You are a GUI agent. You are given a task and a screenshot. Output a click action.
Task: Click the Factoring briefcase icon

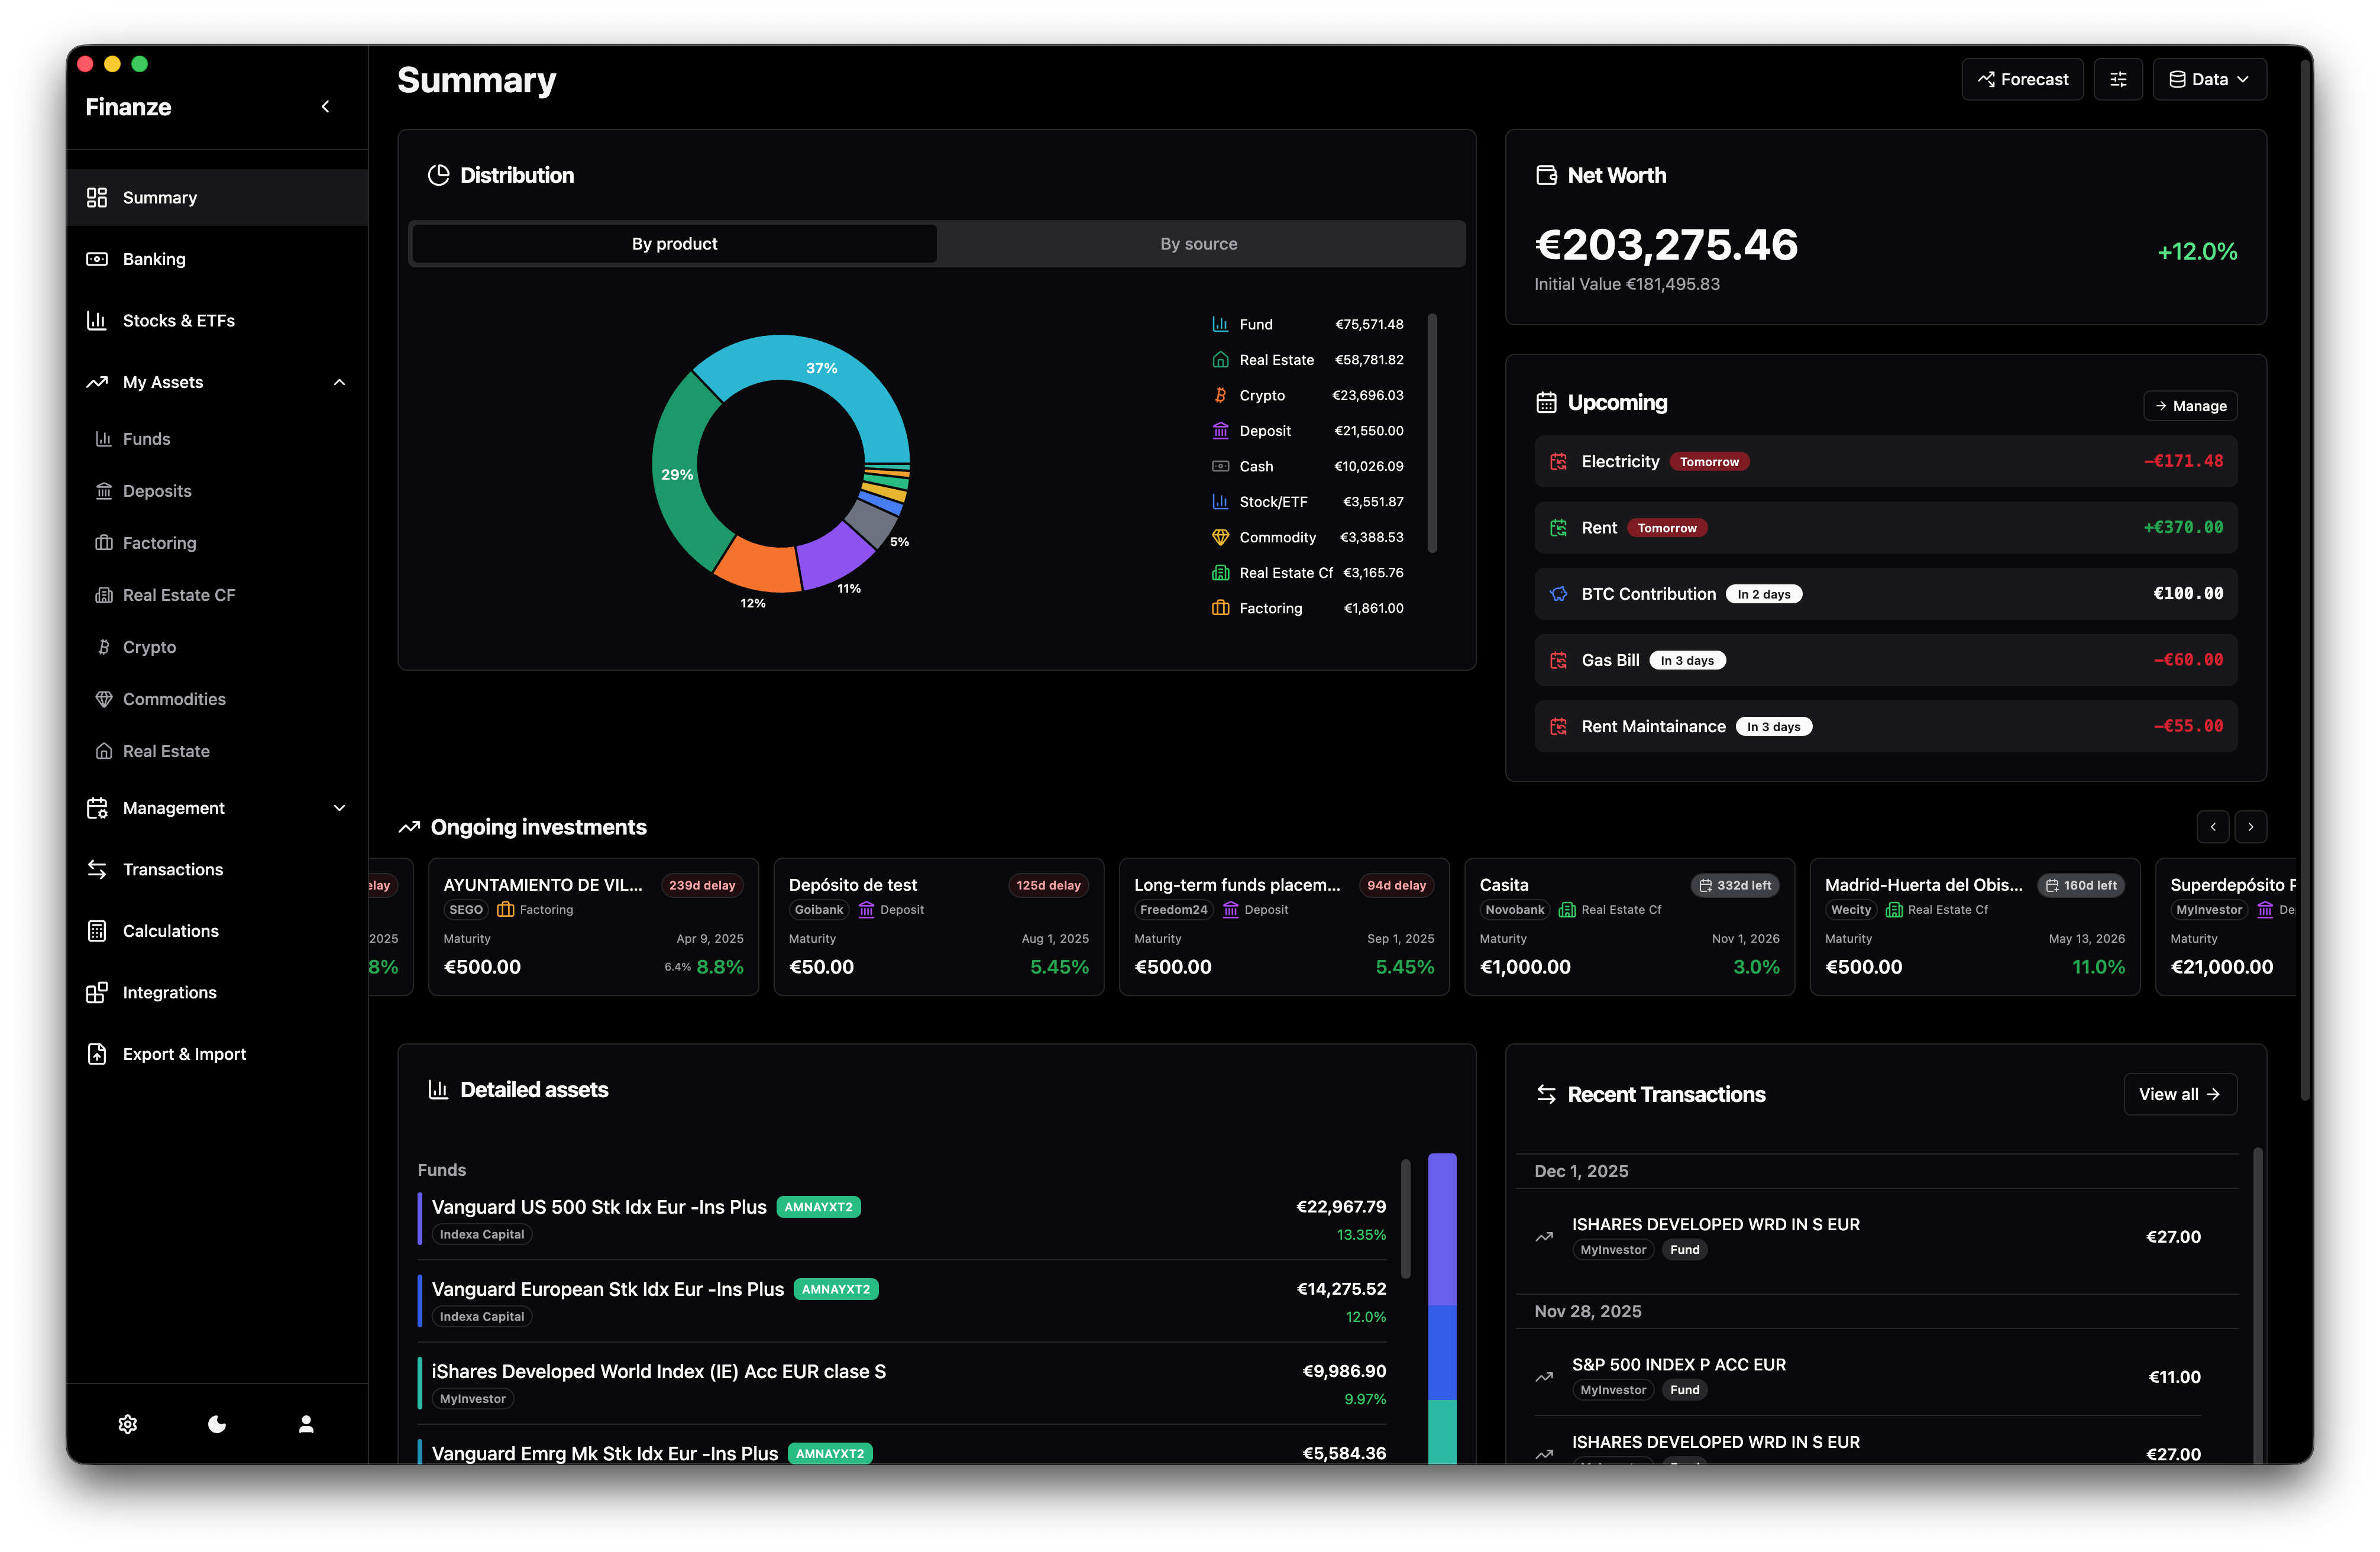pos(104,543)
